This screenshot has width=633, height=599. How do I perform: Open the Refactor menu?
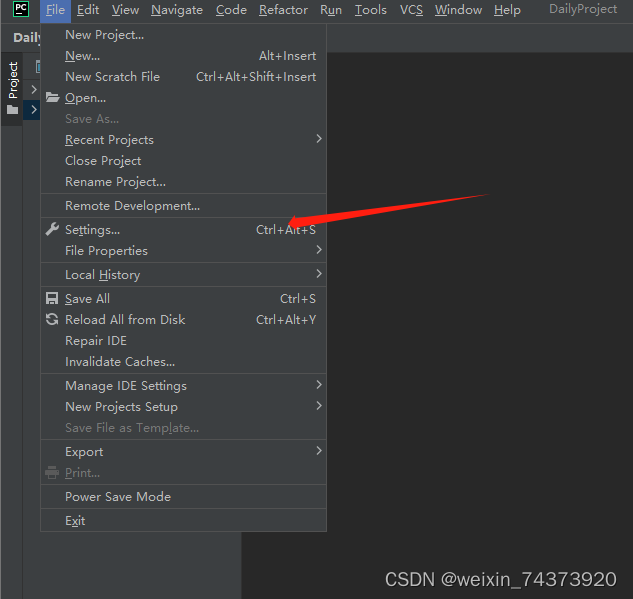[x=283, y=10]
